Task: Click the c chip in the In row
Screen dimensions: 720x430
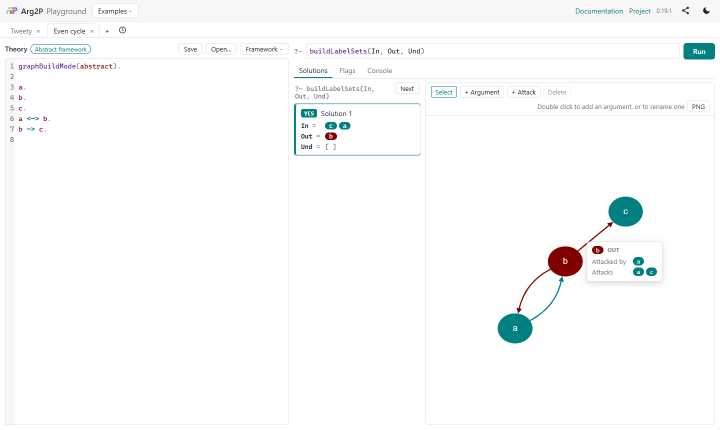Action: point(331,126)
